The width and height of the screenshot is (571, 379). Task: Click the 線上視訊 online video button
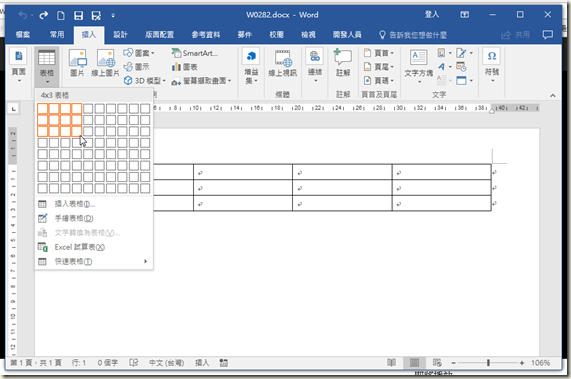(x=283, y=63)
